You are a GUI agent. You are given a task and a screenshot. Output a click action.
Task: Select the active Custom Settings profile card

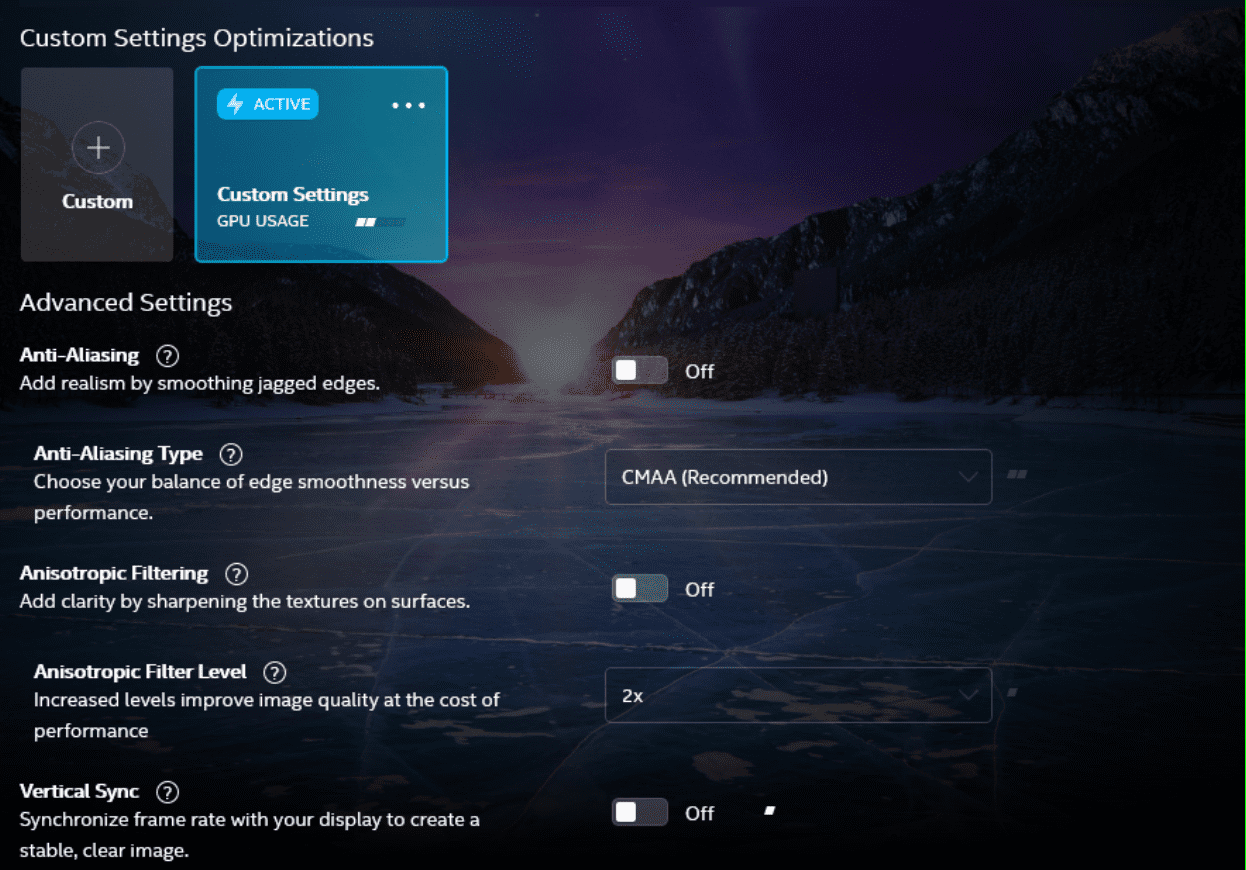click(x=321, y=164)
